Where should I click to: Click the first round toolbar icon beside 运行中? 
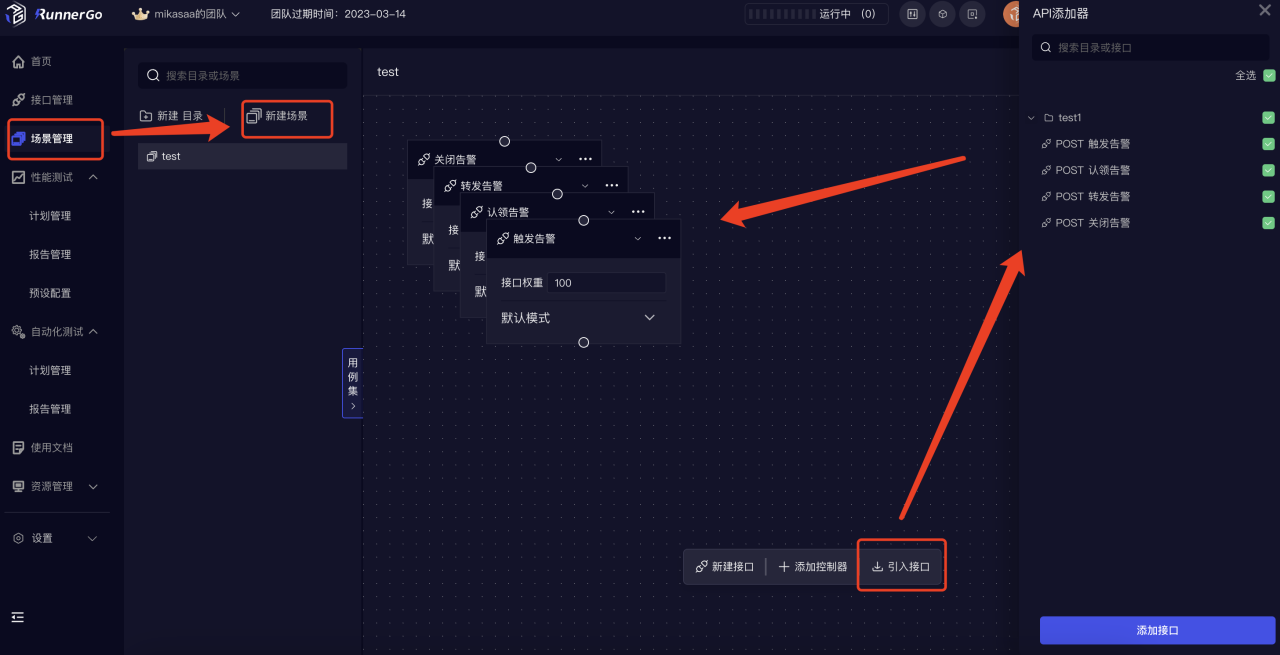(x=911, y=14)
